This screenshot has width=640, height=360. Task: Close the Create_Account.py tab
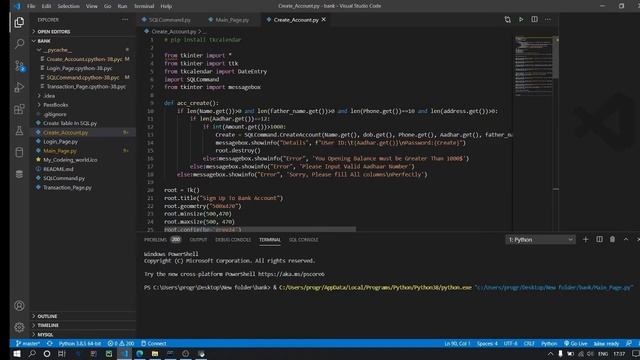pos(324,20)
